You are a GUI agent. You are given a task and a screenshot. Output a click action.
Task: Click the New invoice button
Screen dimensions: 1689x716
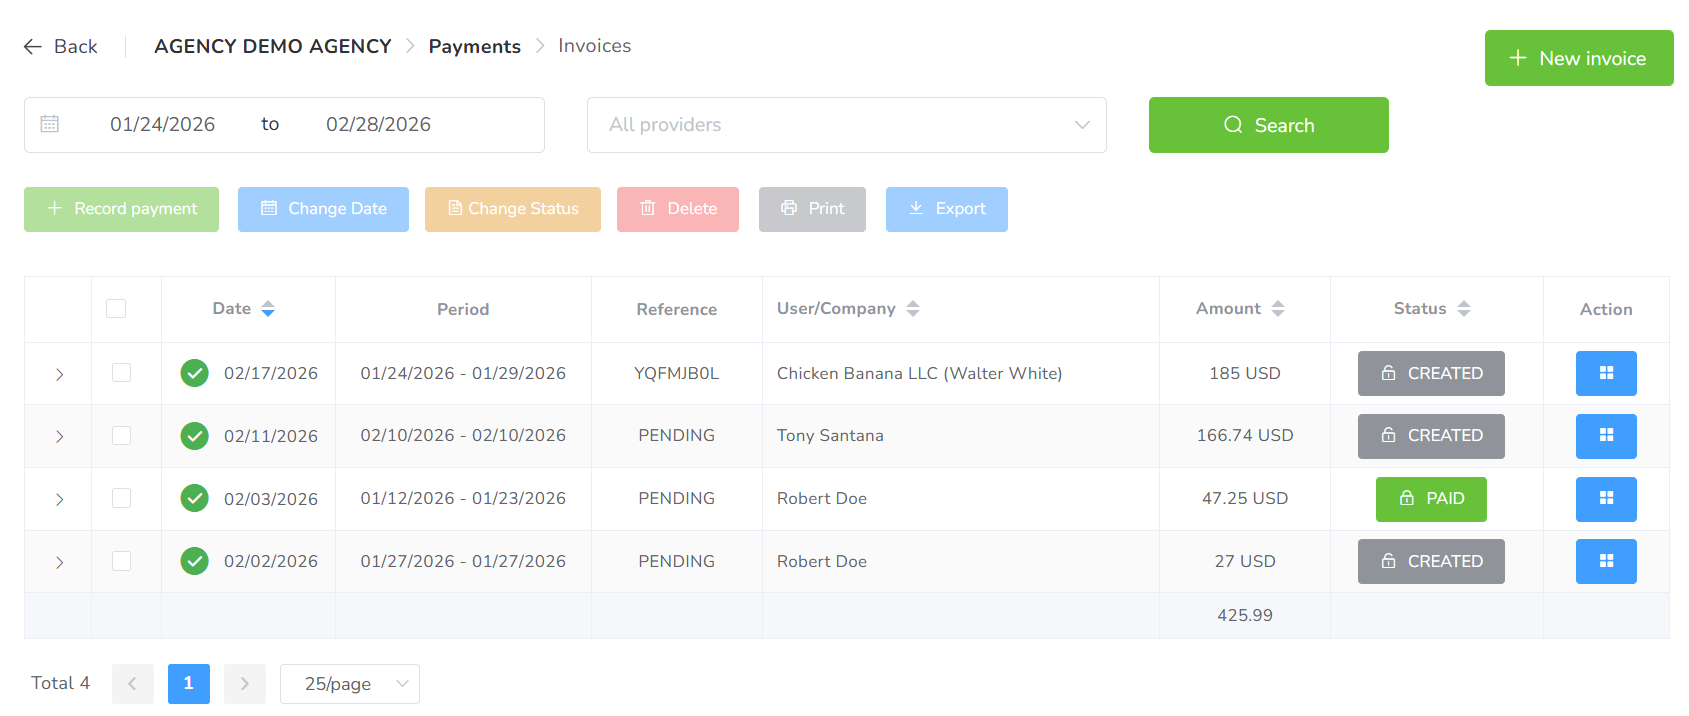1578,58
